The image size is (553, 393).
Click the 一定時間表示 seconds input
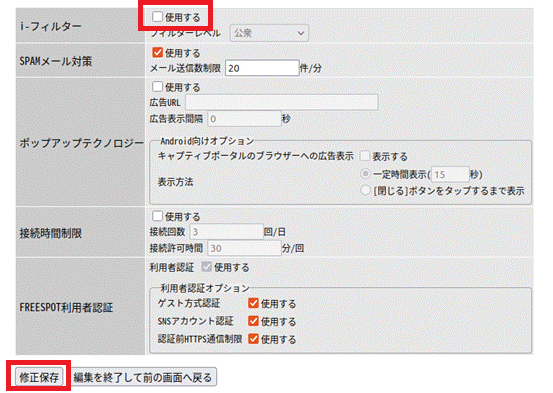(x=450, y=174)
